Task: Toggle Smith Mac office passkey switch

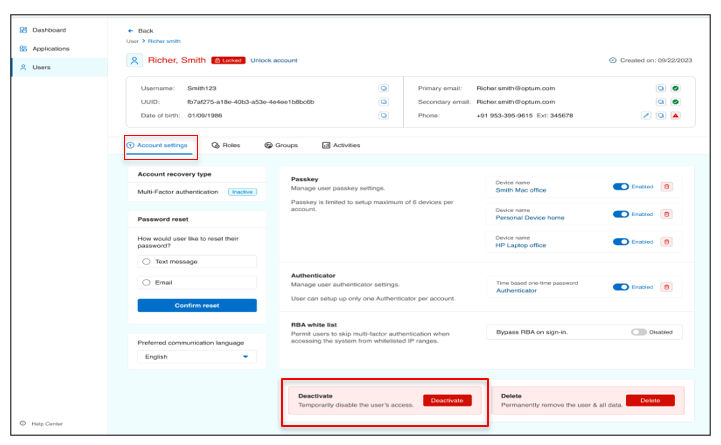Action: (x=621, y=187)
